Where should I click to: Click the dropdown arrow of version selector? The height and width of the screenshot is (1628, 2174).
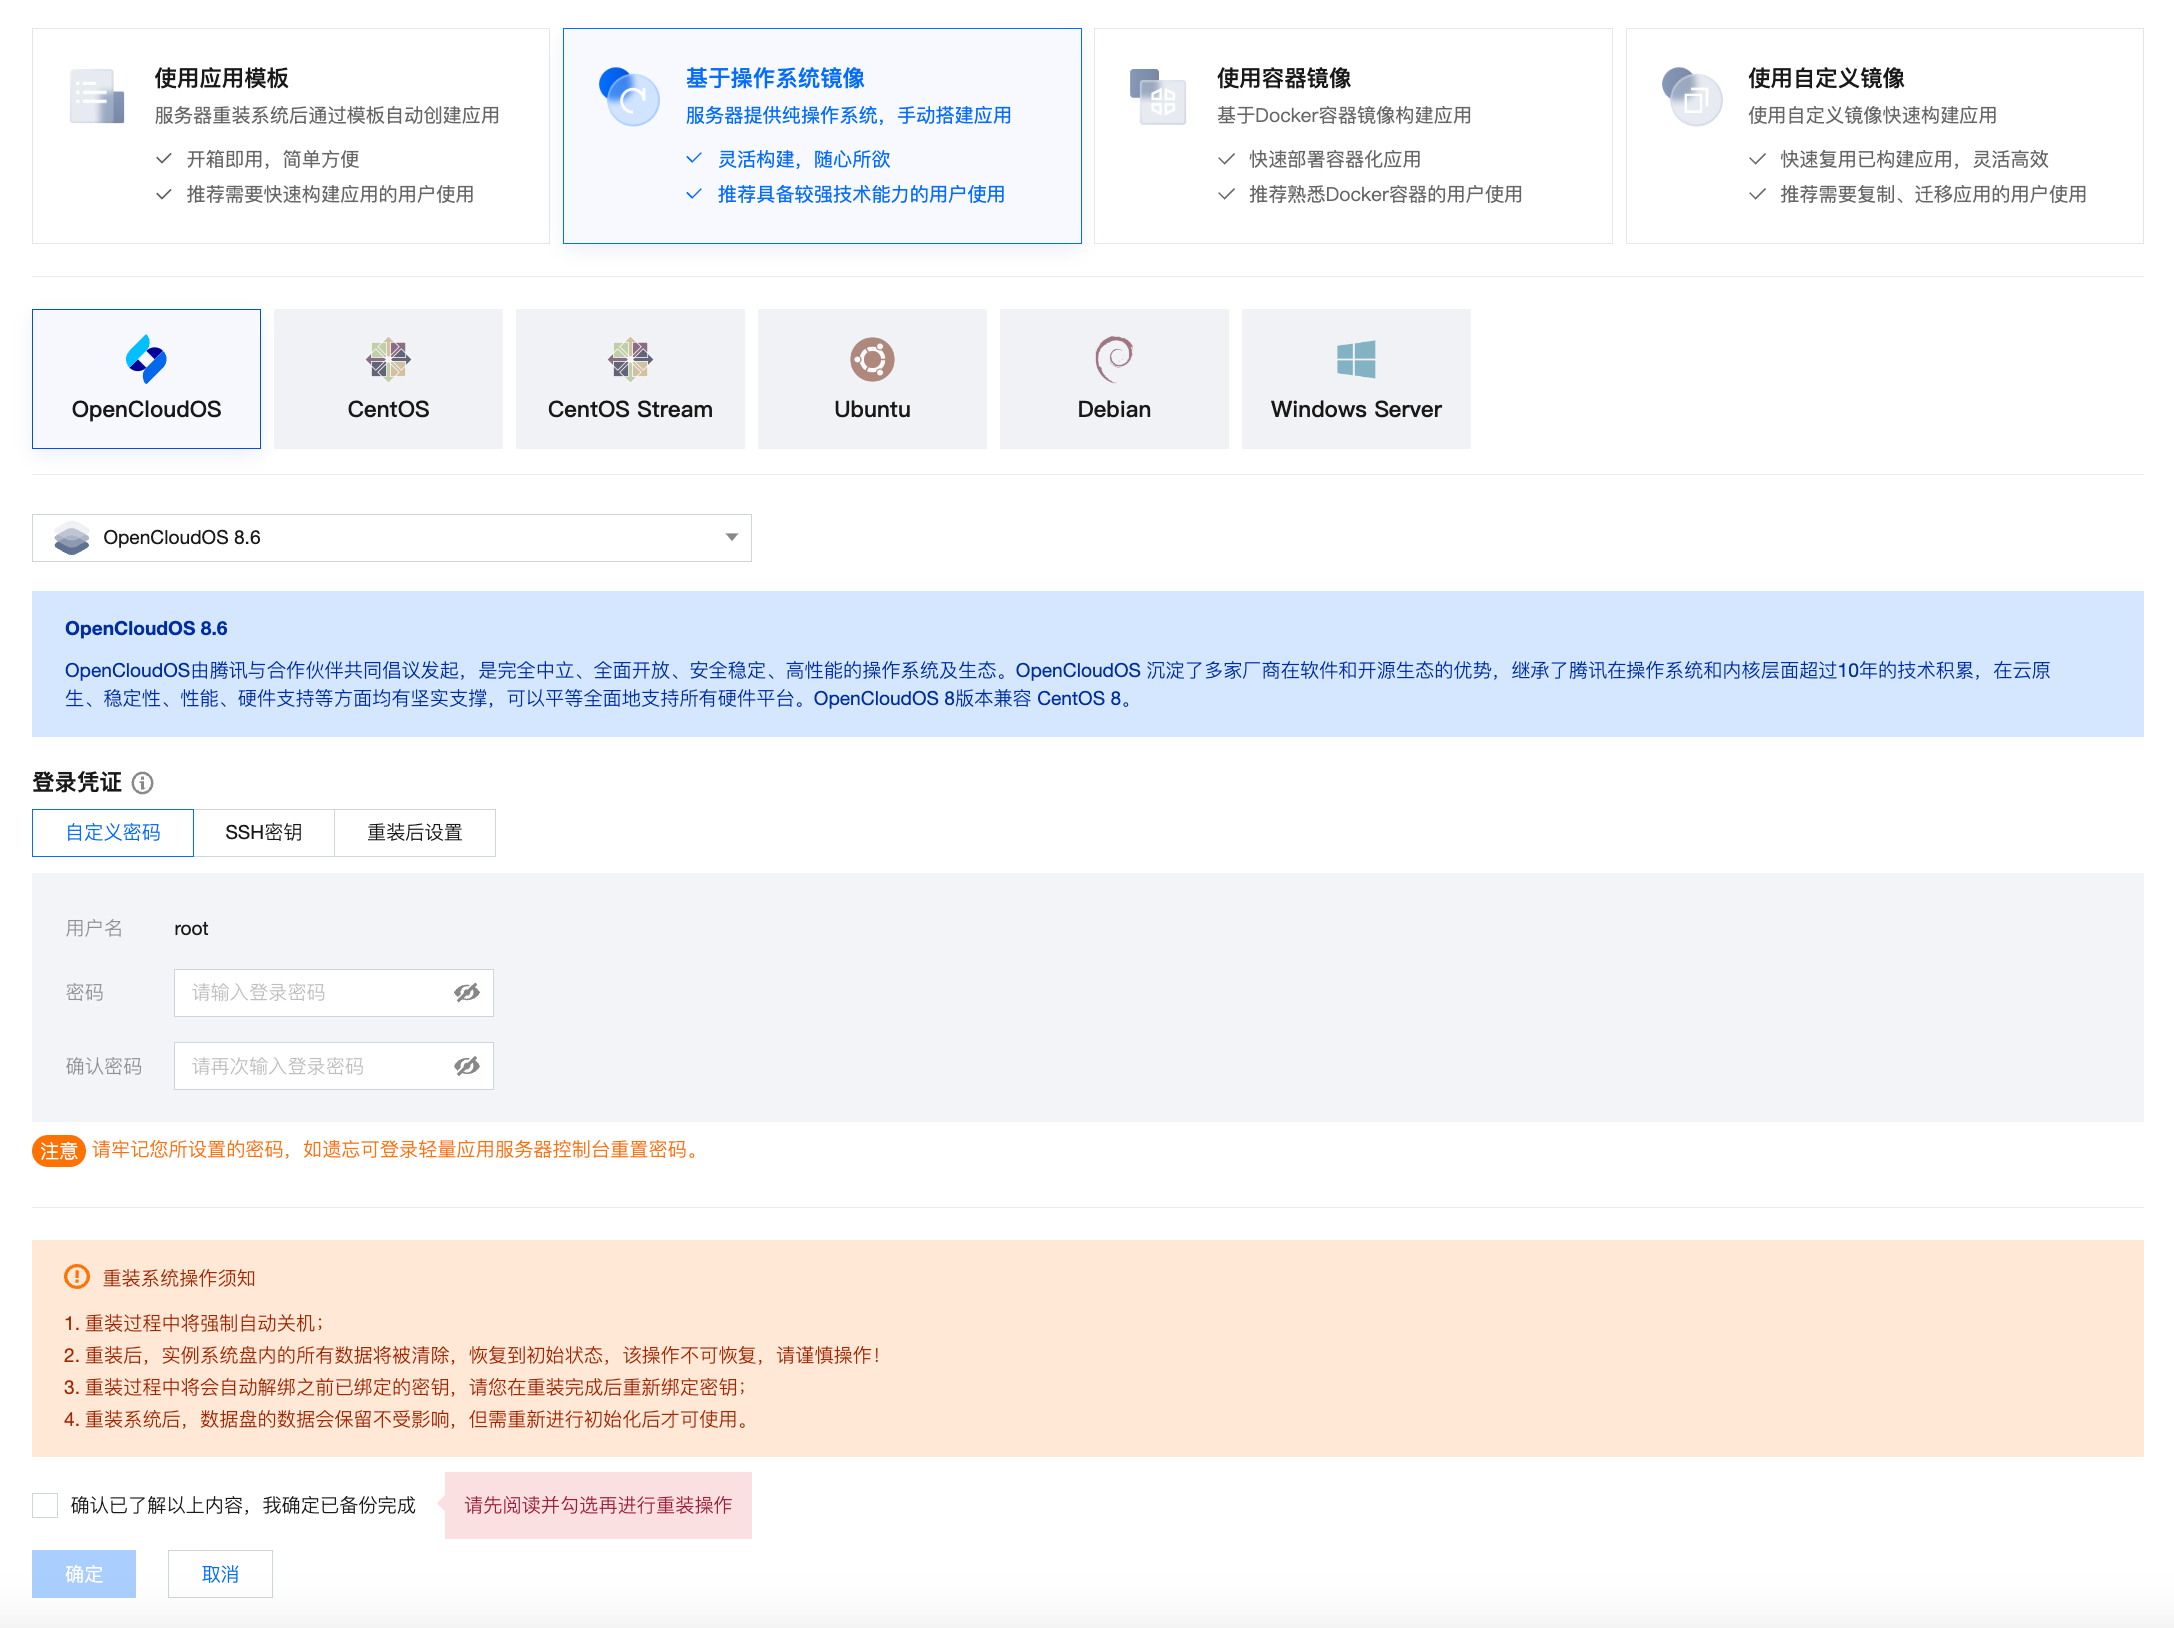pyautogui.click(x=732, y=538)
